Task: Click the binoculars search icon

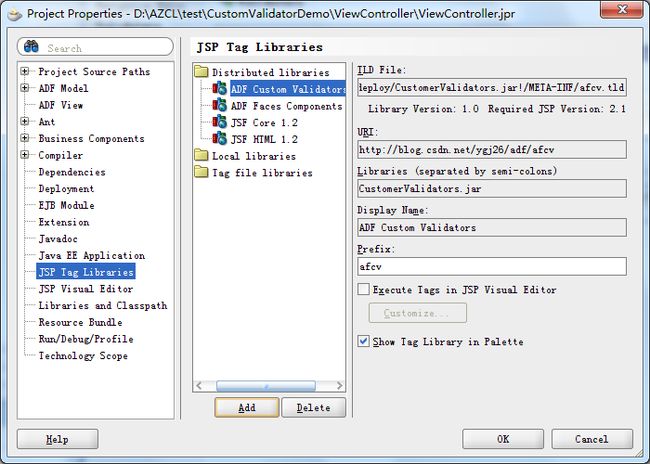Action: tap(31, 46)
